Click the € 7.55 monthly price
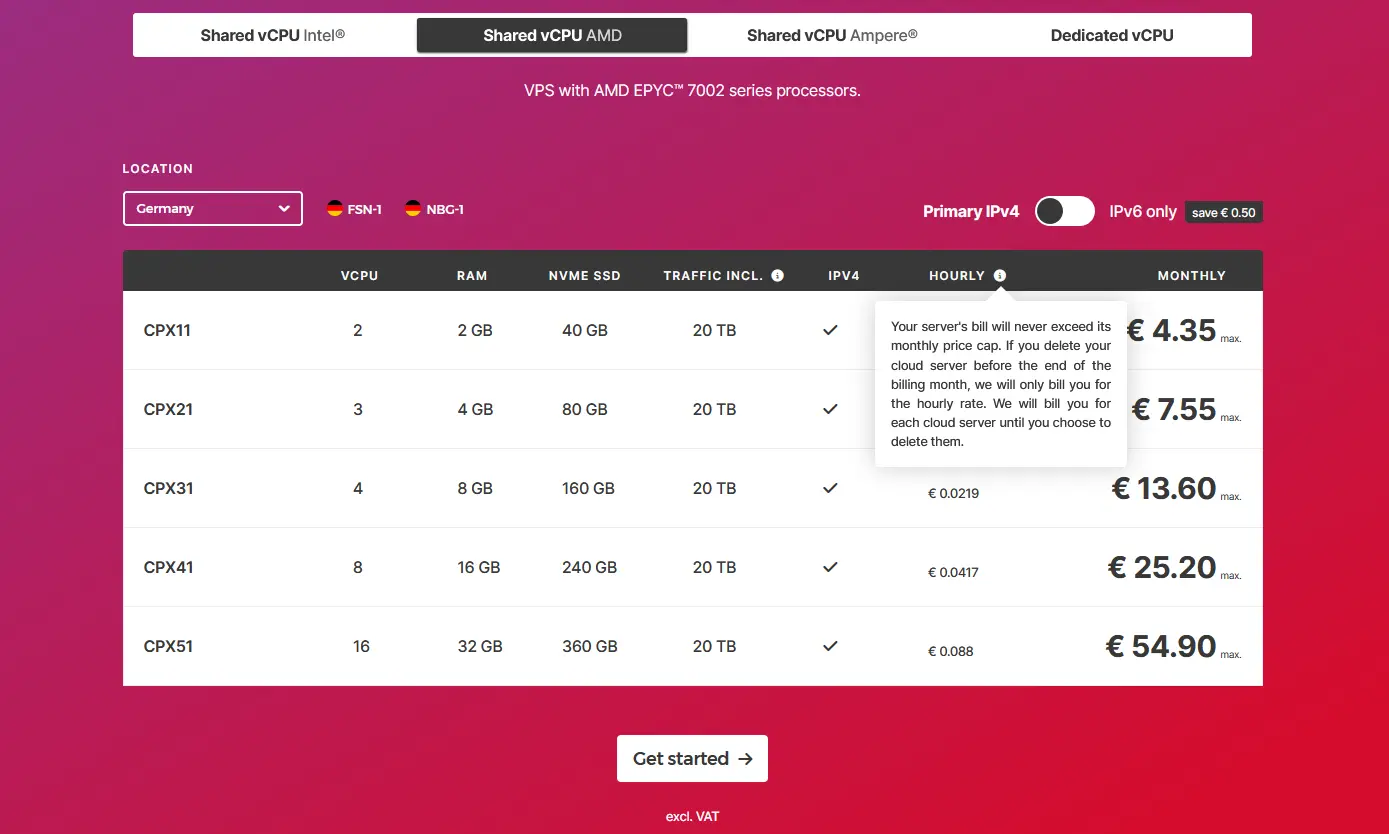This screenshot has width=1389, height=834. 1174,409
